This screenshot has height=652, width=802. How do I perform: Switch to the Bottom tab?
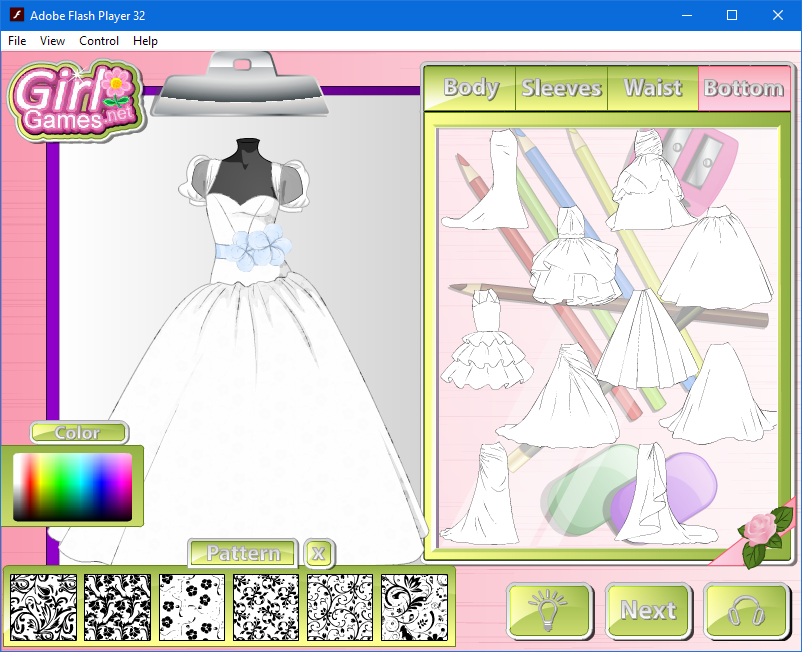[744, 88]
